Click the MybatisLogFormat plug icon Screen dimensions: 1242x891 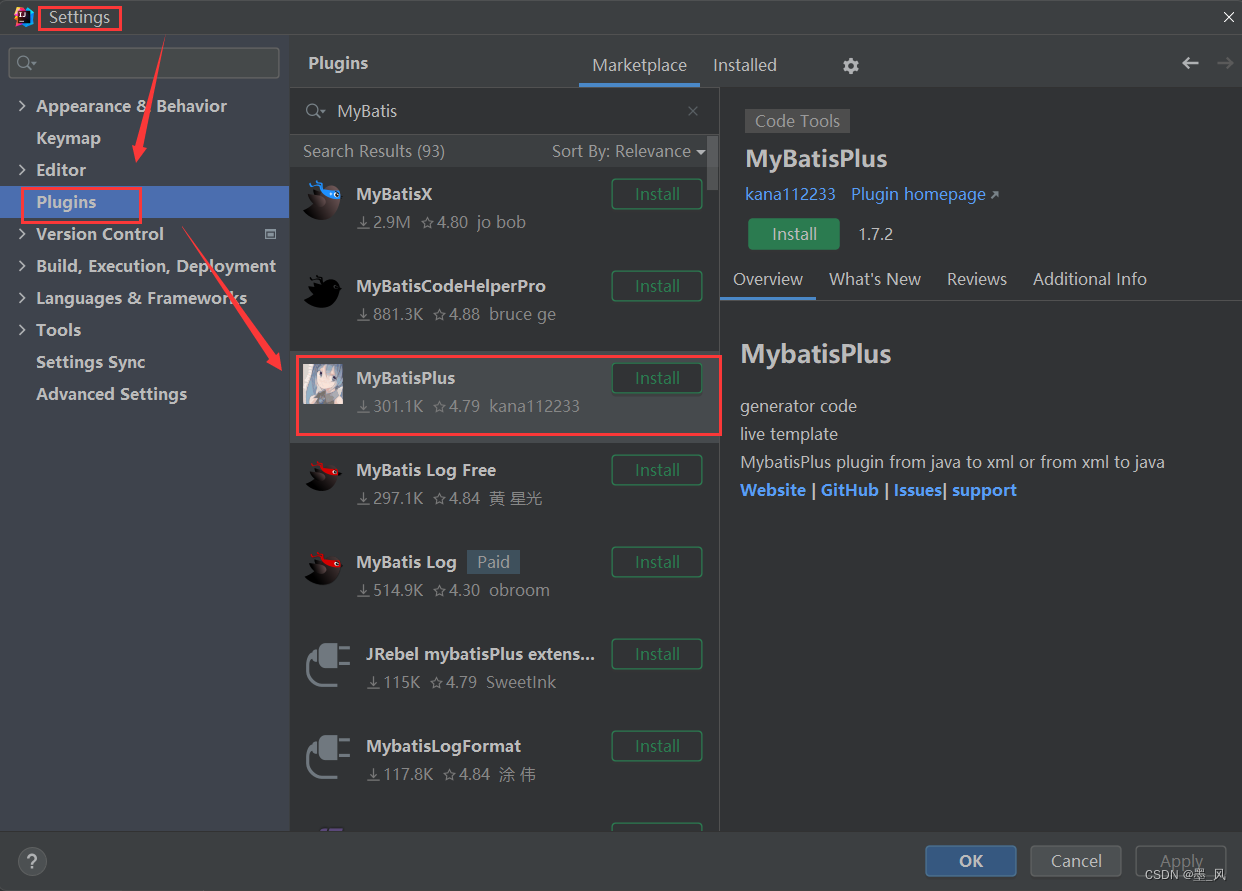pyautogui.click(x=328, y=758)
